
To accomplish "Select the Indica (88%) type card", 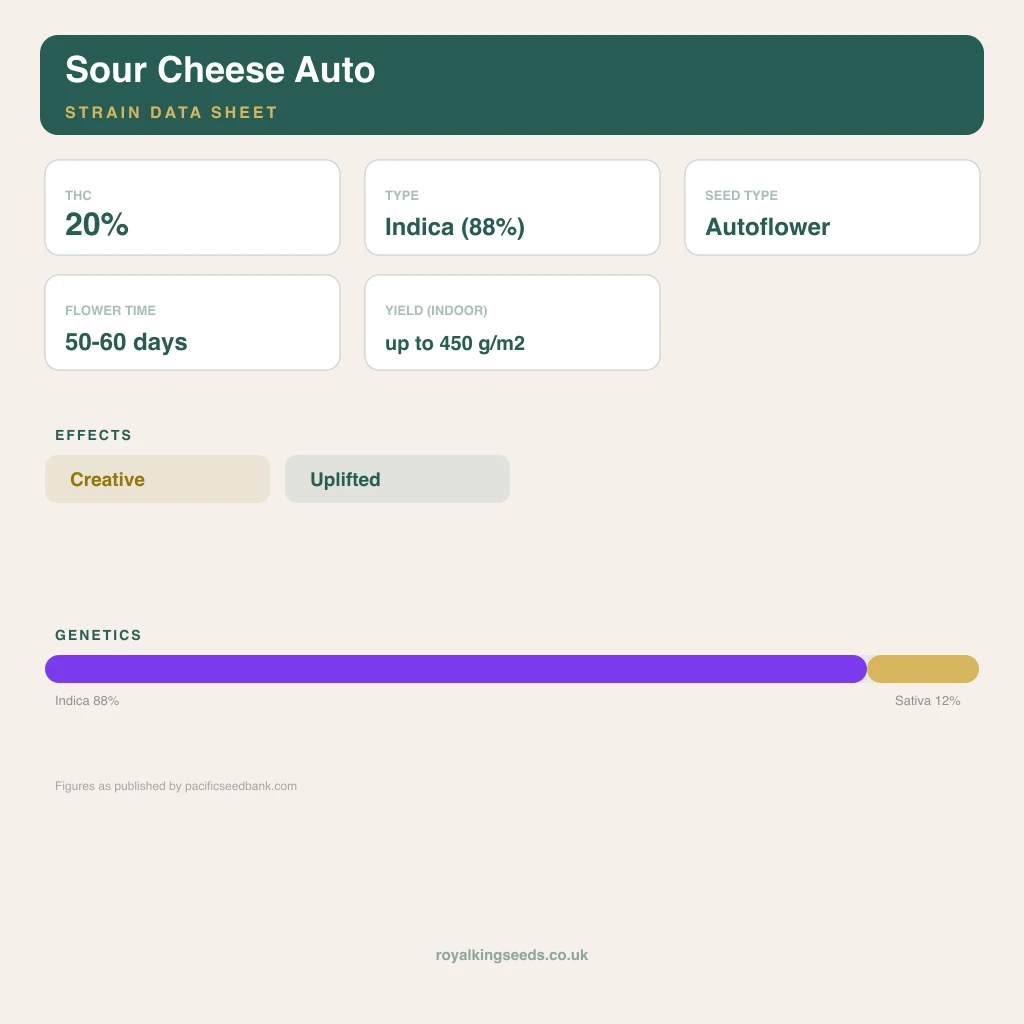I will 513,208.
